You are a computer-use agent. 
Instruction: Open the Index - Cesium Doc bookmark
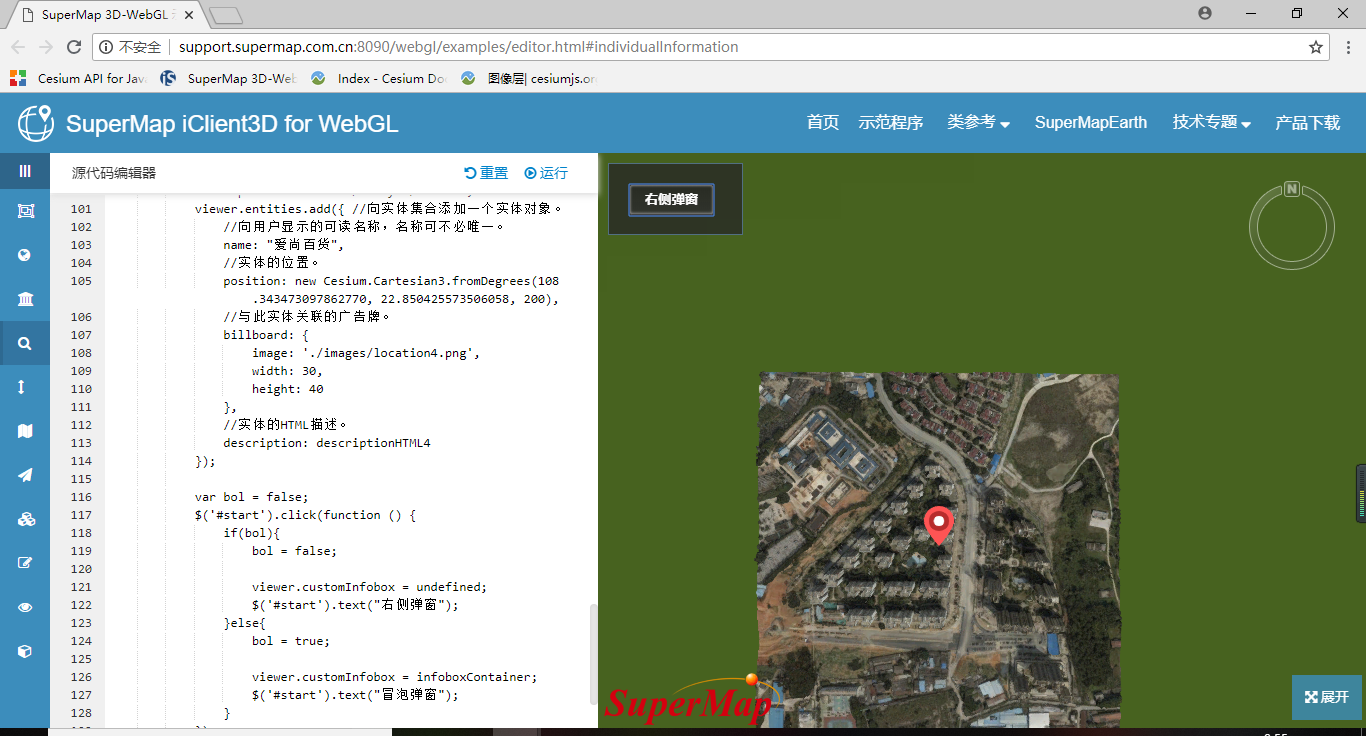click(x=380, y=78)
